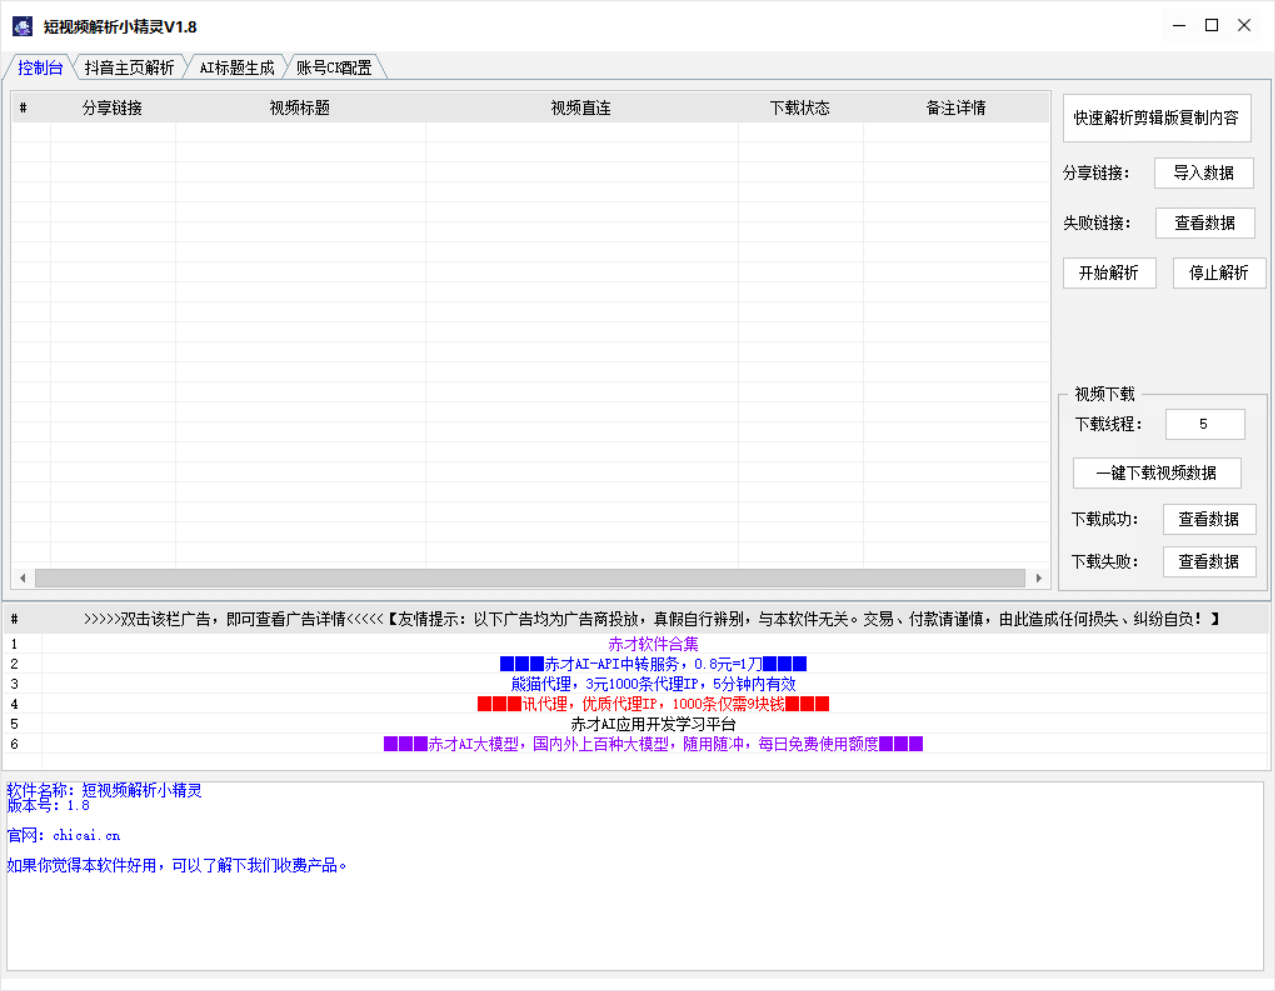The image size is (1275, 991).
Task: Click the table horizontal scrollbar thumb
Action: tap(530, 578)
